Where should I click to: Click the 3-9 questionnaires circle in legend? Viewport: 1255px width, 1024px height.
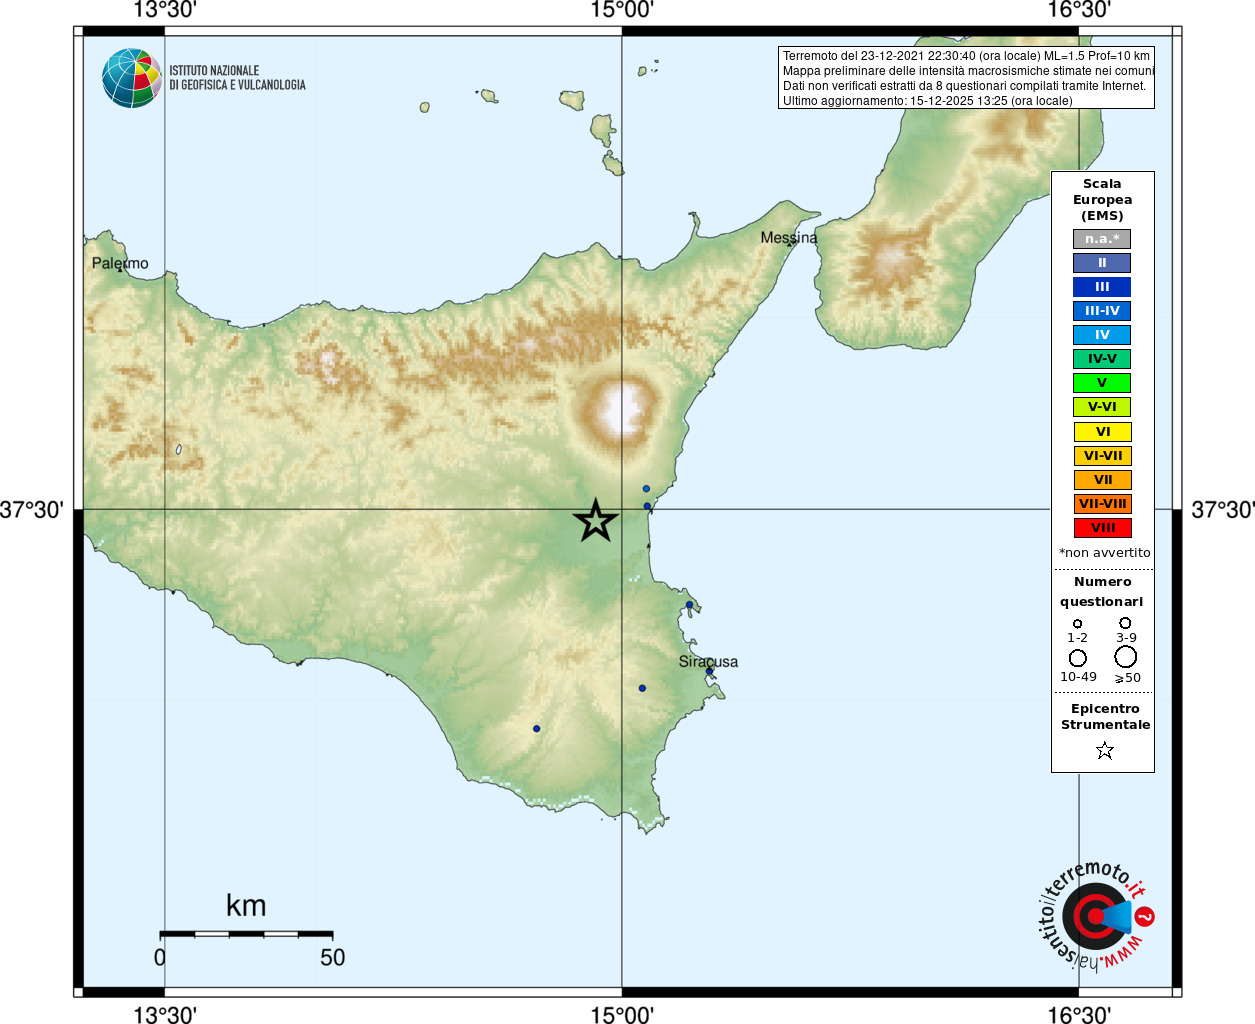pos(1125,623)
